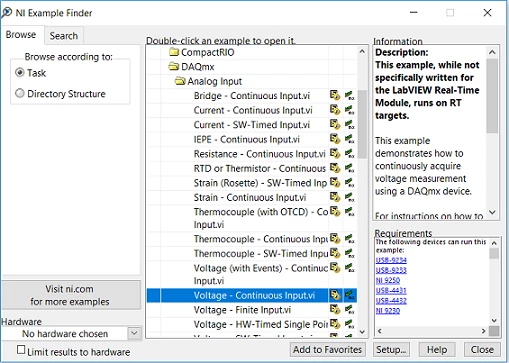Click the DAQmx folder icon
The height and width of the screenshot is (363, 509).
coord(174,66)
